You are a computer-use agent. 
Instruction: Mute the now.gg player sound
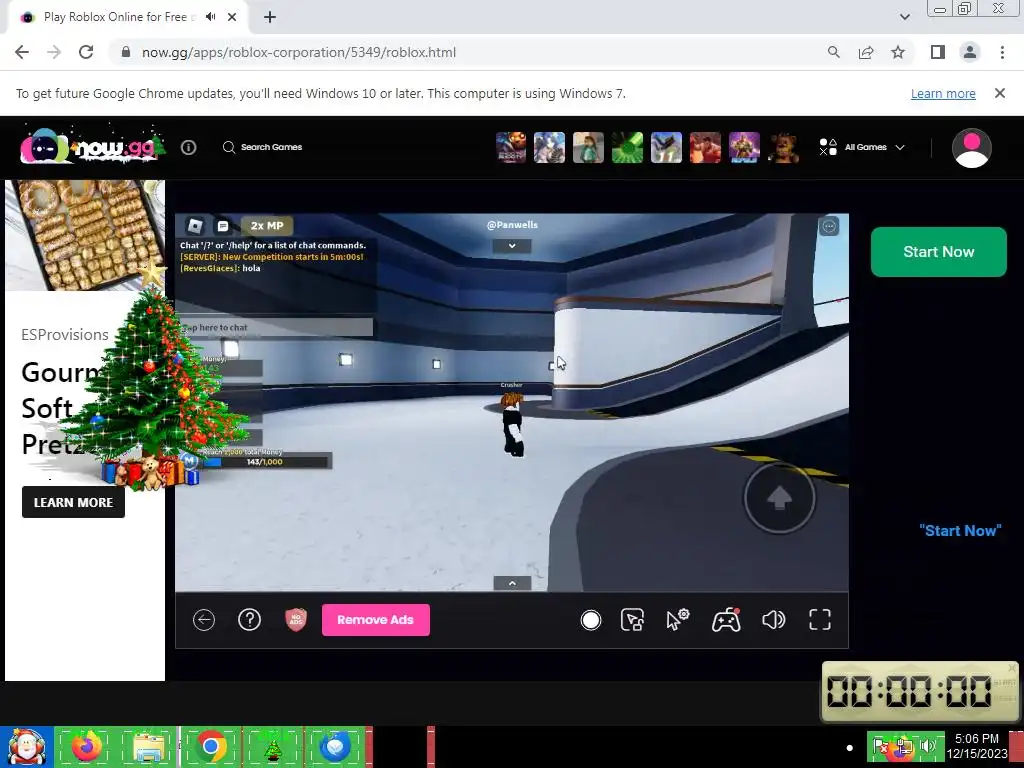coord(773,620)
